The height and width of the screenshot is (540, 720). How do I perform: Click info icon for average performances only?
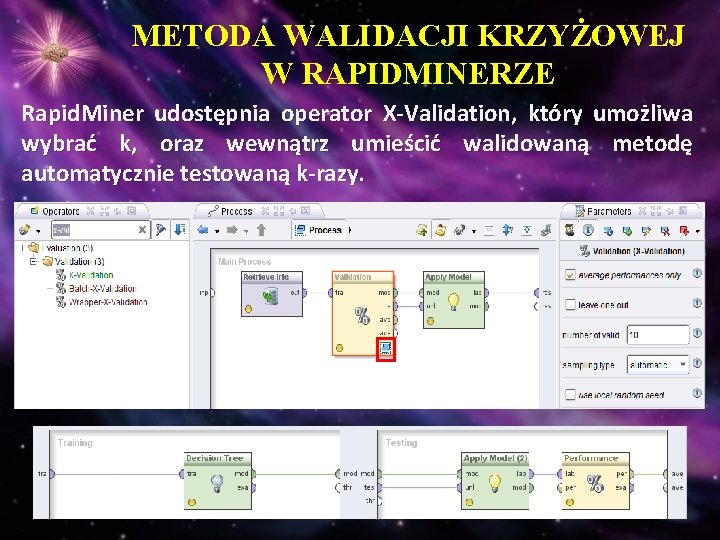pyautogui.click(x=697, y=274)
